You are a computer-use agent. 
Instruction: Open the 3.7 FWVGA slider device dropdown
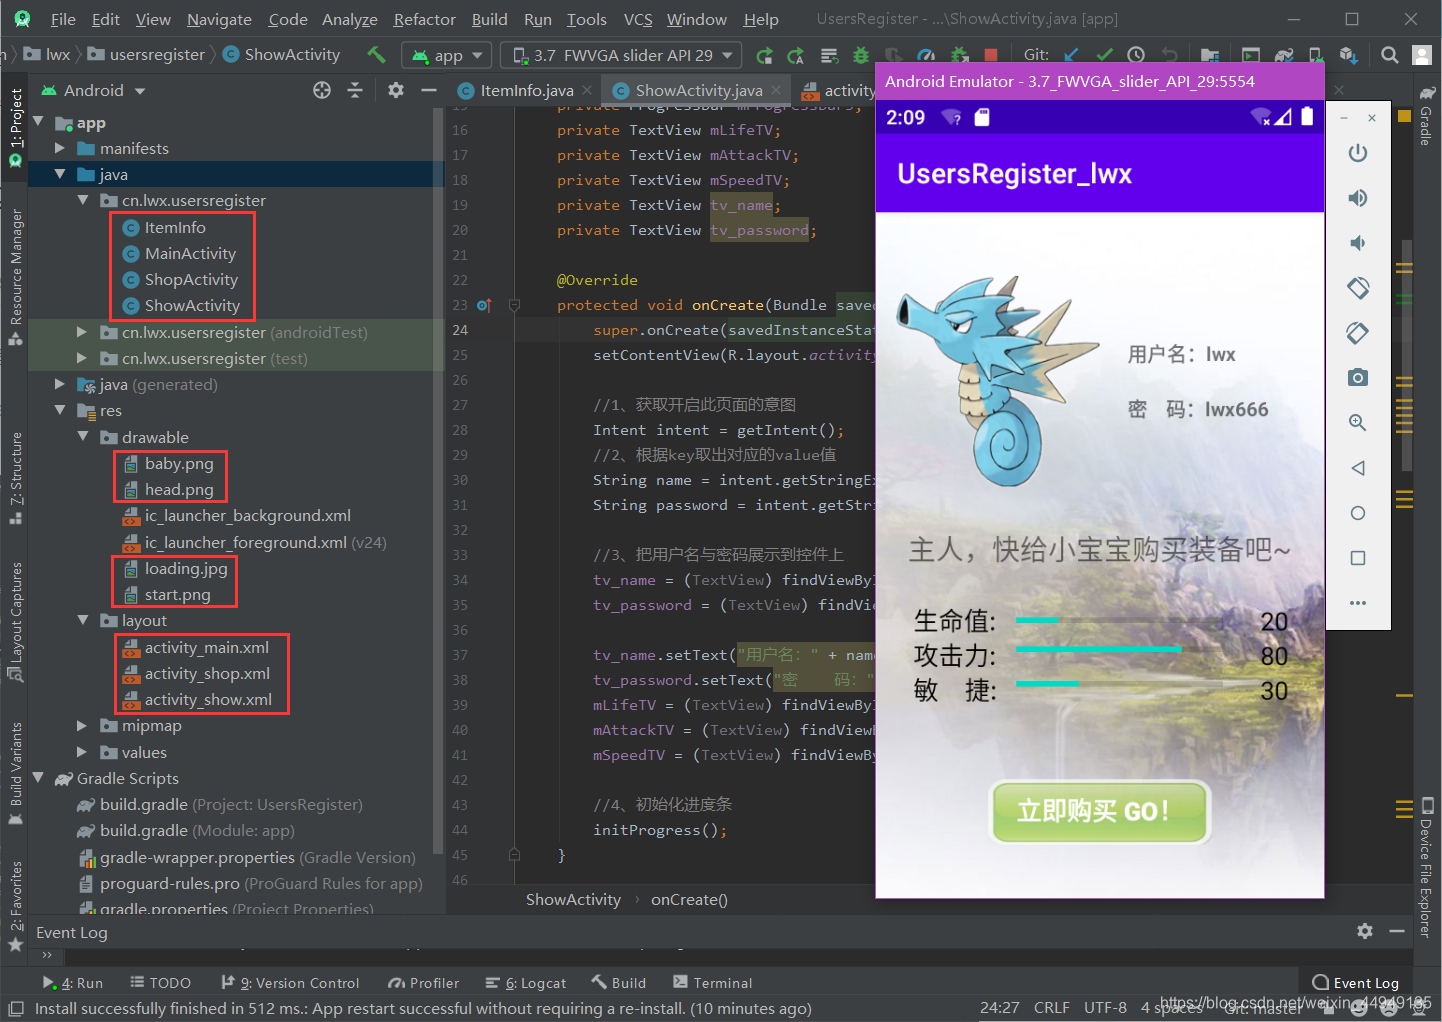[622, 56]
